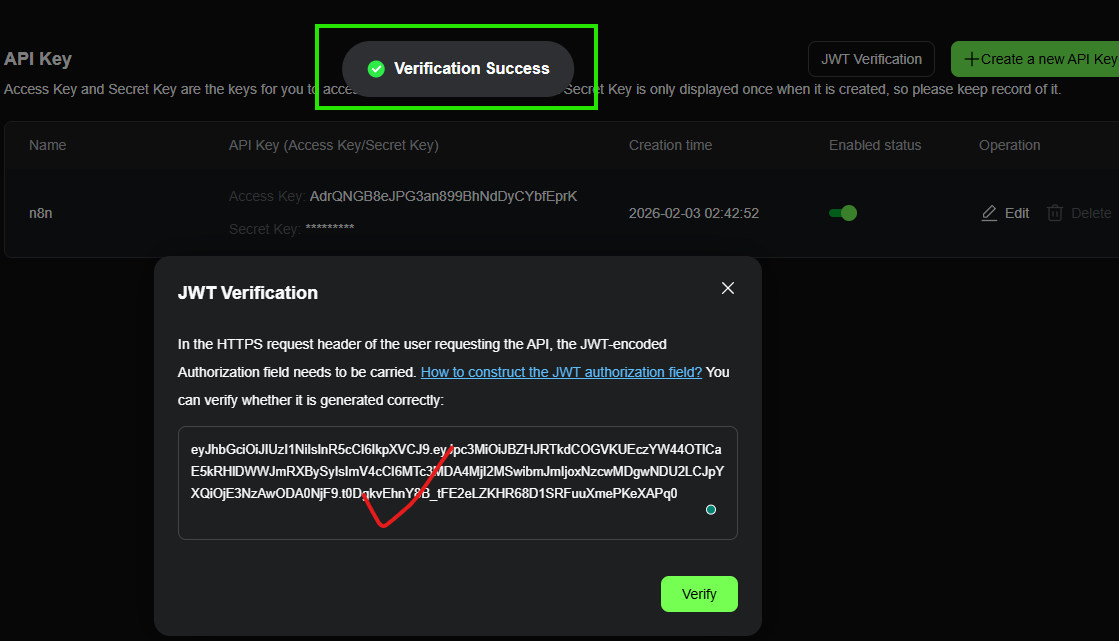
Task: Click the pencil icon for n8n key
Action: pos(989,213)
